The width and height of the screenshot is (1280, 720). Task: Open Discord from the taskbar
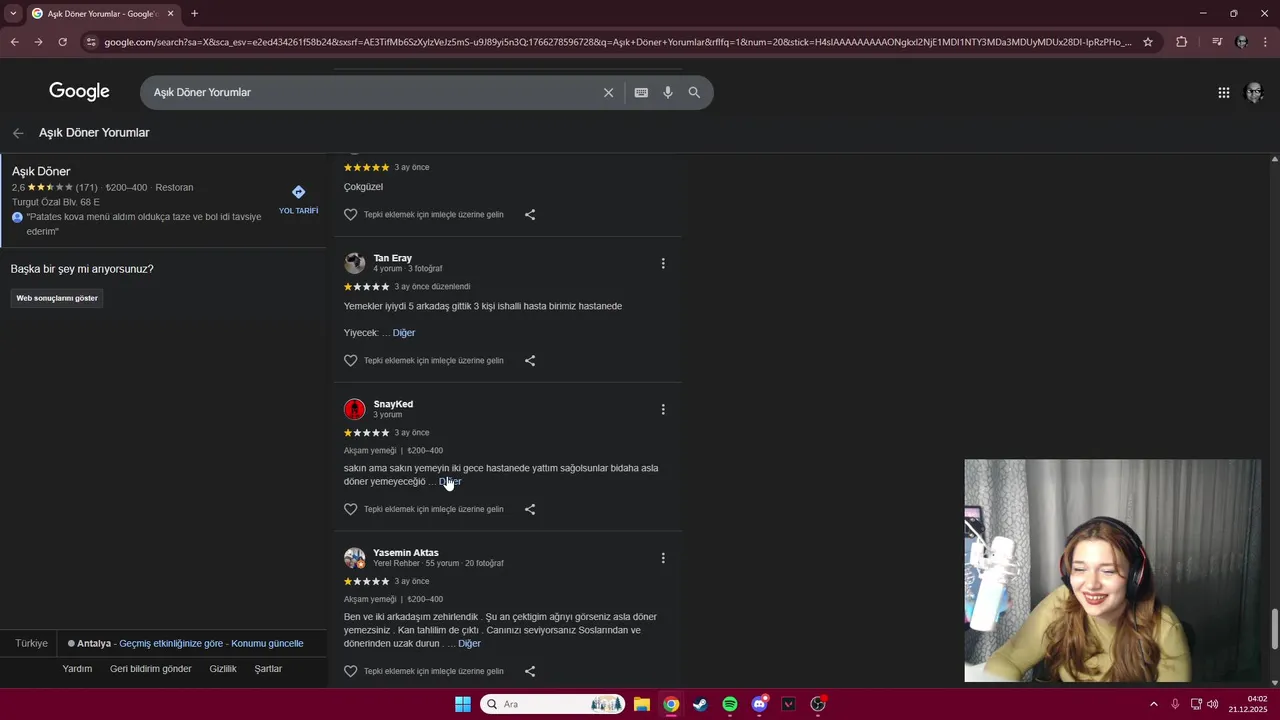[759, 704]
